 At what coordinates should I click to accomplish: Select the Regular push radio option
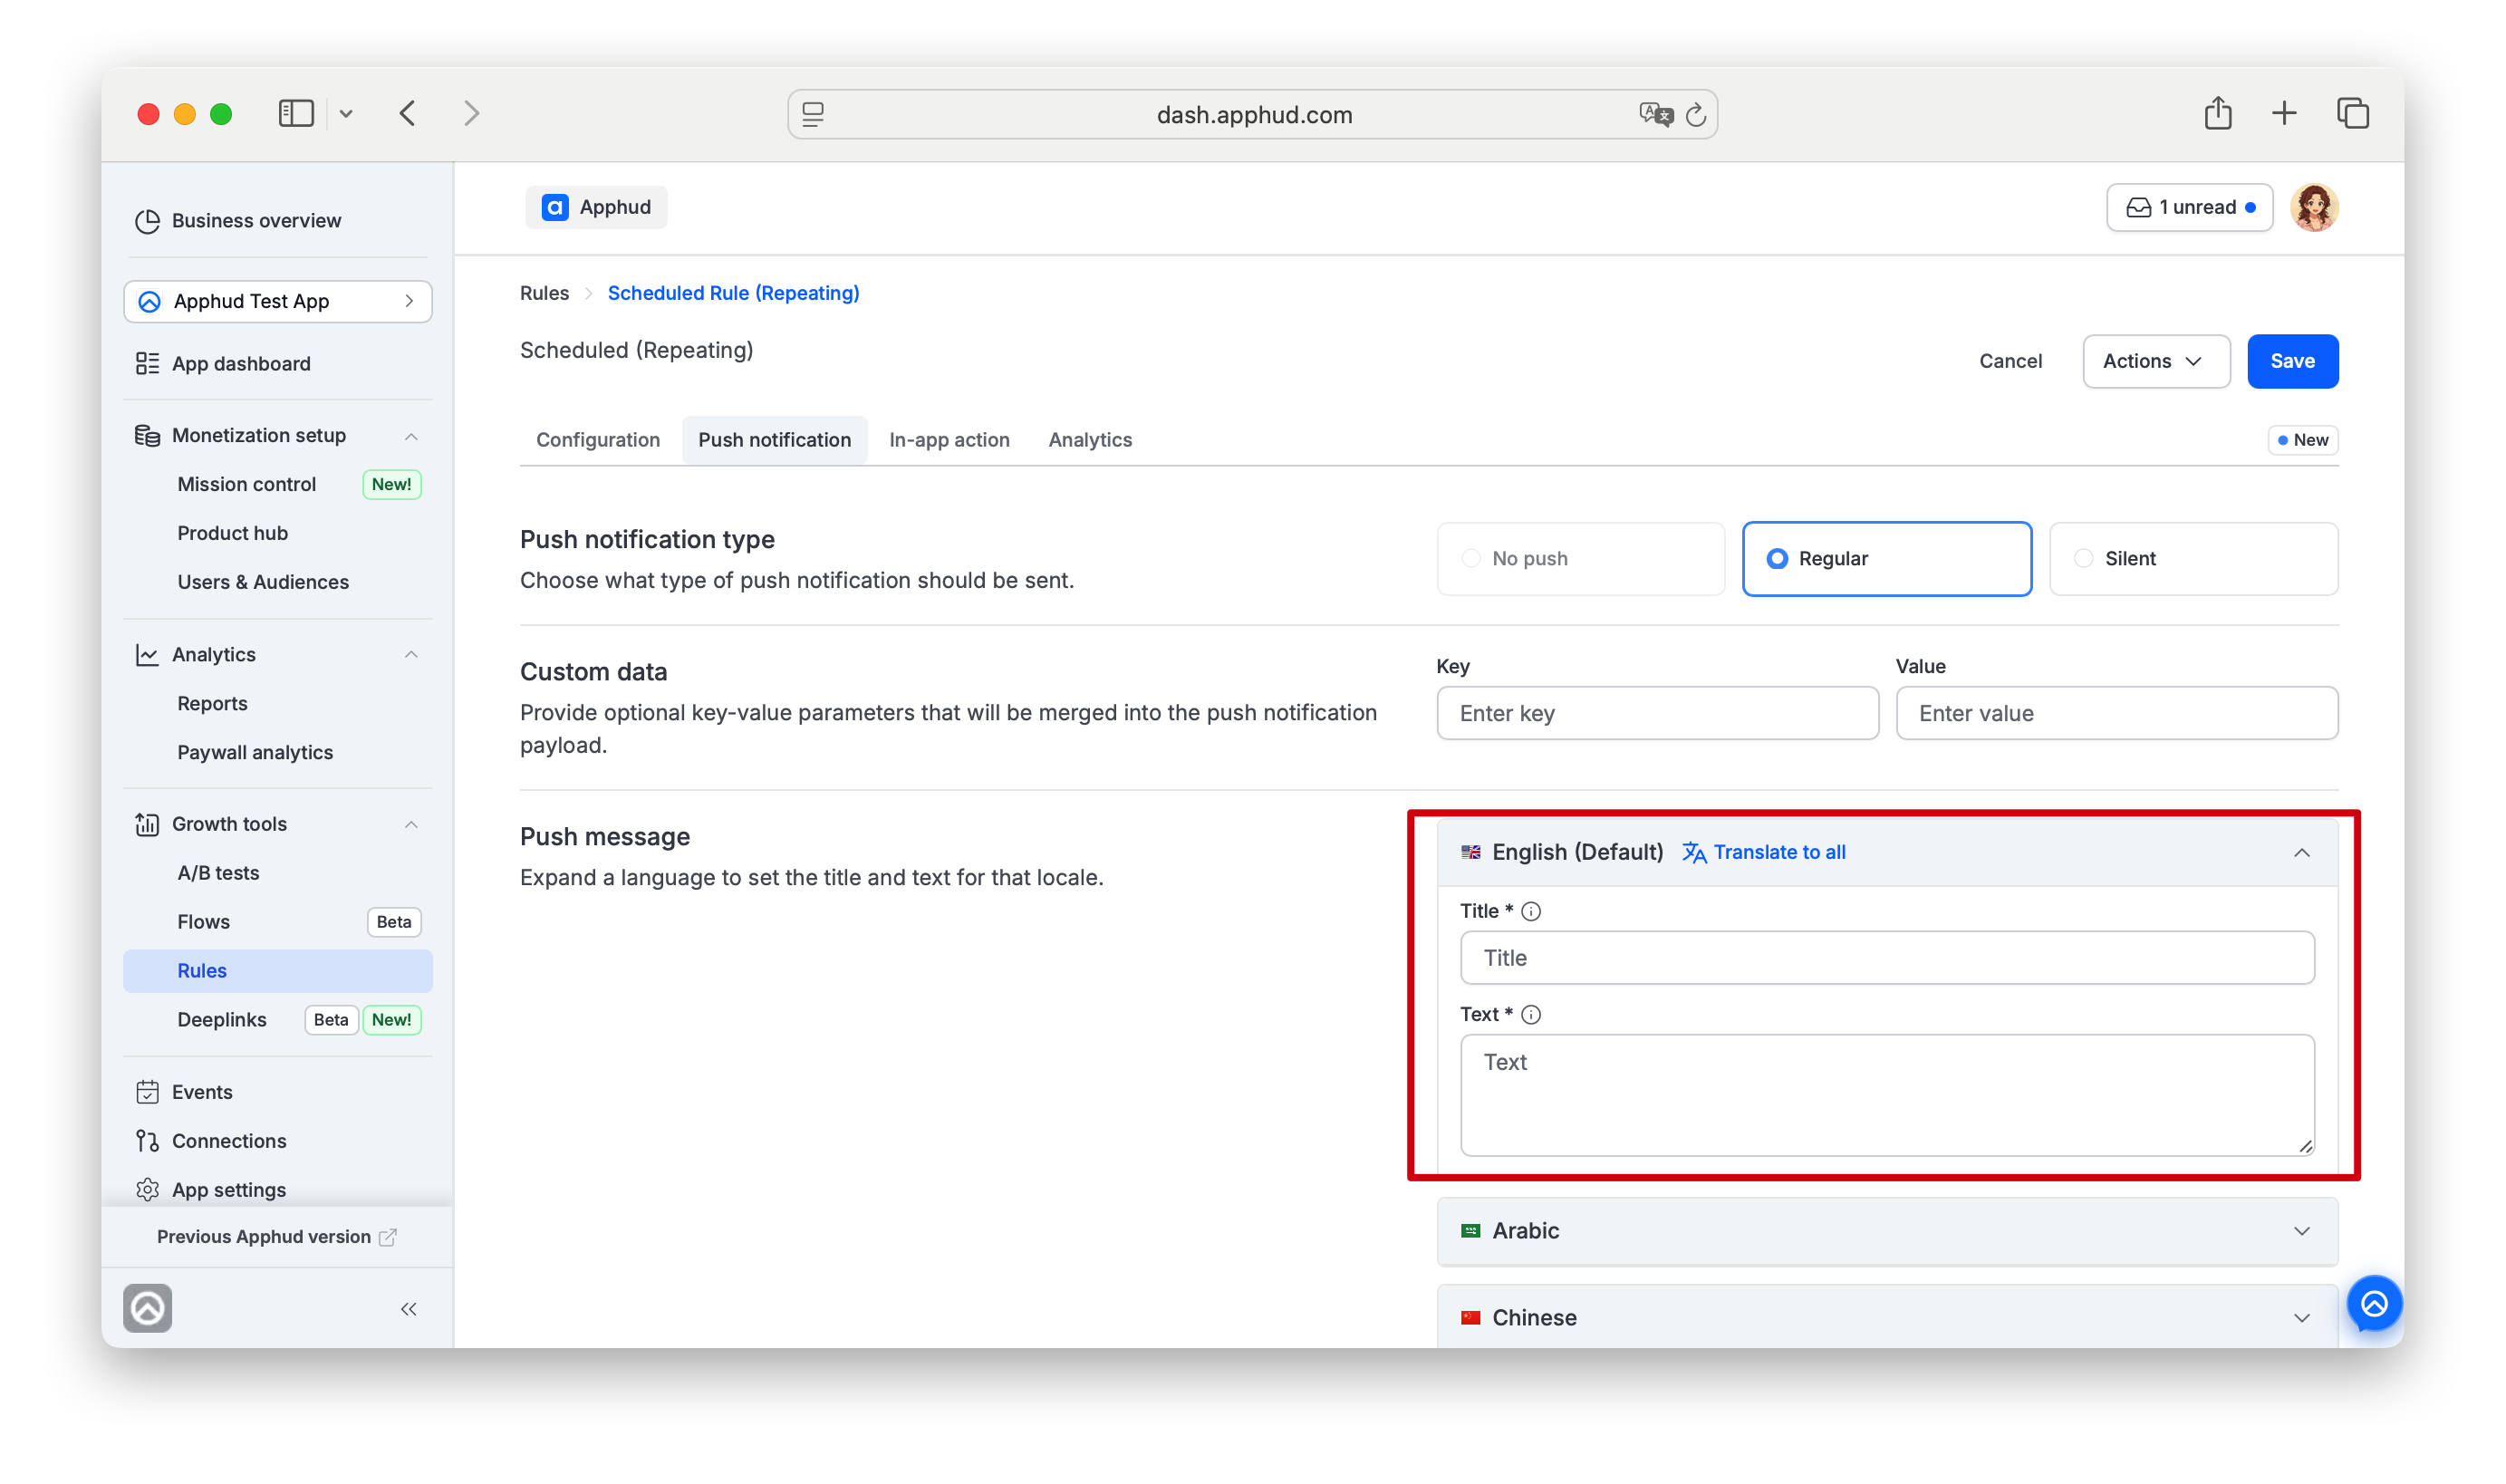point(1886,558)
